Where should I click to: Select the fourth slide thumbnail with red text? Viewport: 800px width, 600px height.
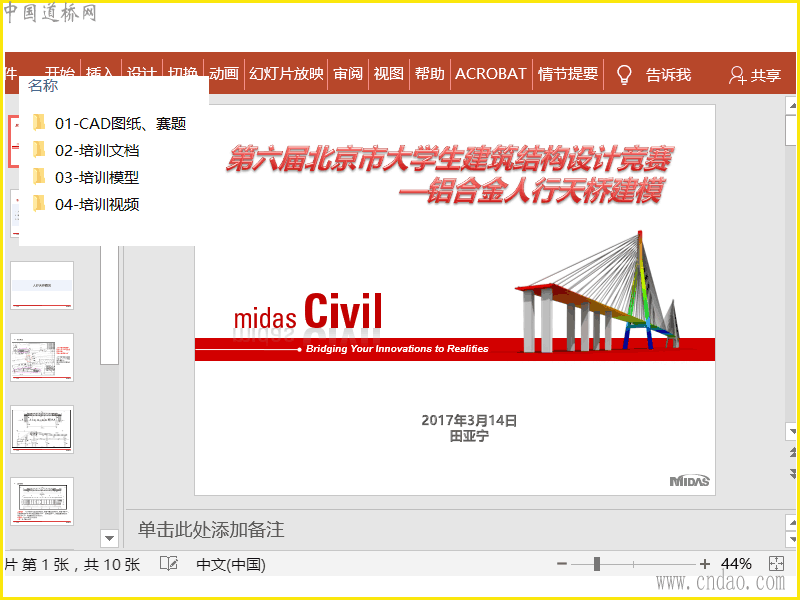coord(42,357)
